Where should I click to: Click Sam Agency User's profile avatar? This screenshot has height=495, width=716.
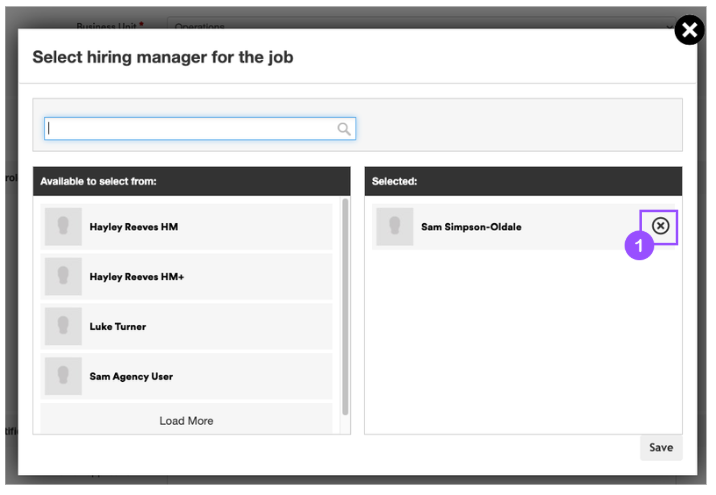[63, 377]
